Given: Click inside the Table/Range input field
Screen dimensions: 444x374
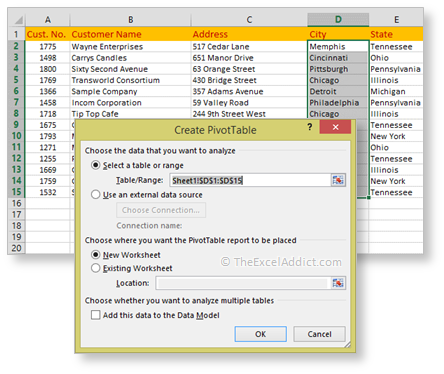Looking at the screenshot, I should pyautogui.click(x=250, y=180).
